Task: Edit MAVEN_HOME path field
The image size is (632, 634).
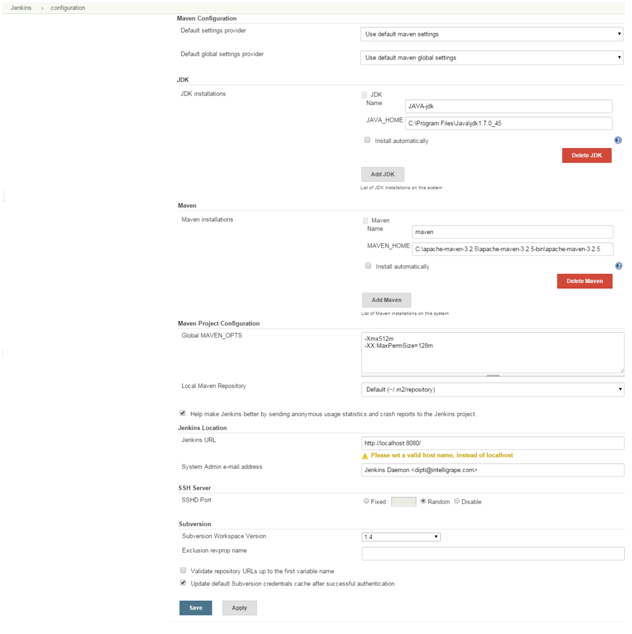Action: coord(513,249)
